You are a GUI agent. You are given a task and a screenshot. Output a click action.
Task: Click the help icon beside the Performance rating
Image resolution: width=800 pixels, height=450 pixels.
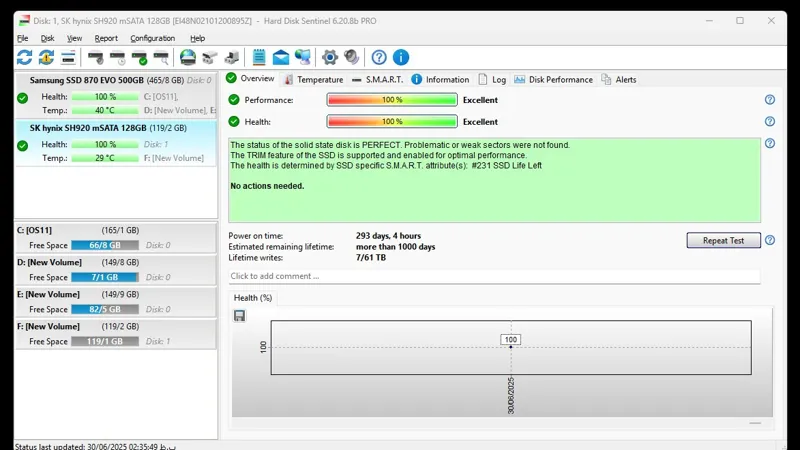click(770, 100)
